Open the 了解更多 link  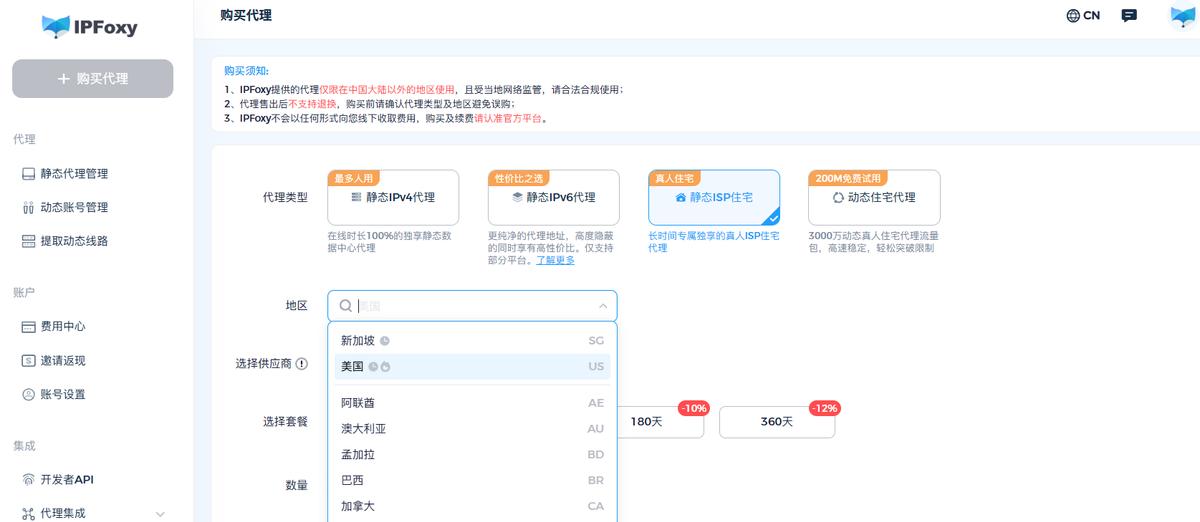[x=555, y=260]
